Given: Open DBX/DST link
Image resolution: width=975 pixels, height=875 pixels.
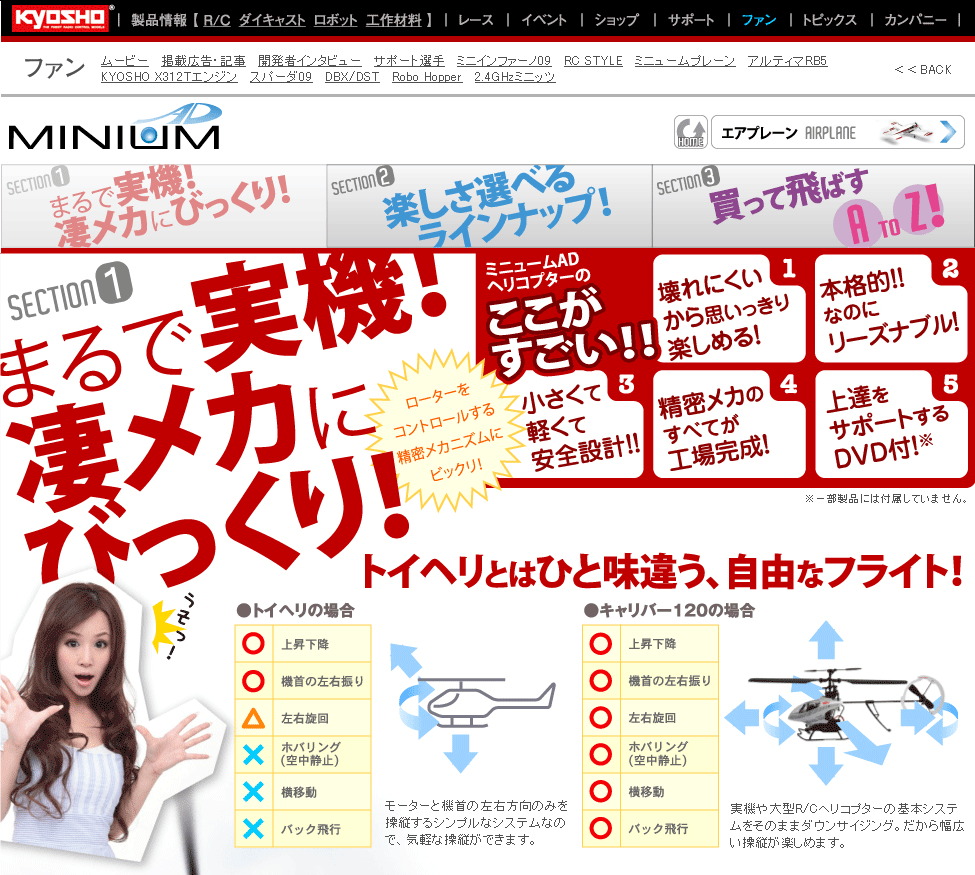Looking at the screenshot, I should [352, 77].
